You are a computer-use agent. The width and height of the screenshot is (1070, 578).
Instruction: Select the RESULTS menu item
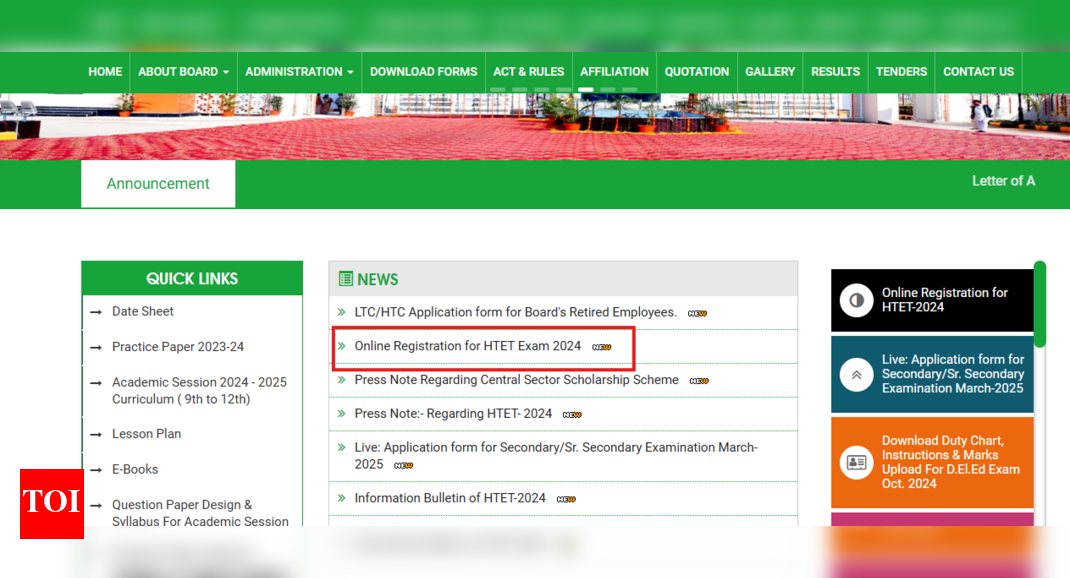point(835,71)
